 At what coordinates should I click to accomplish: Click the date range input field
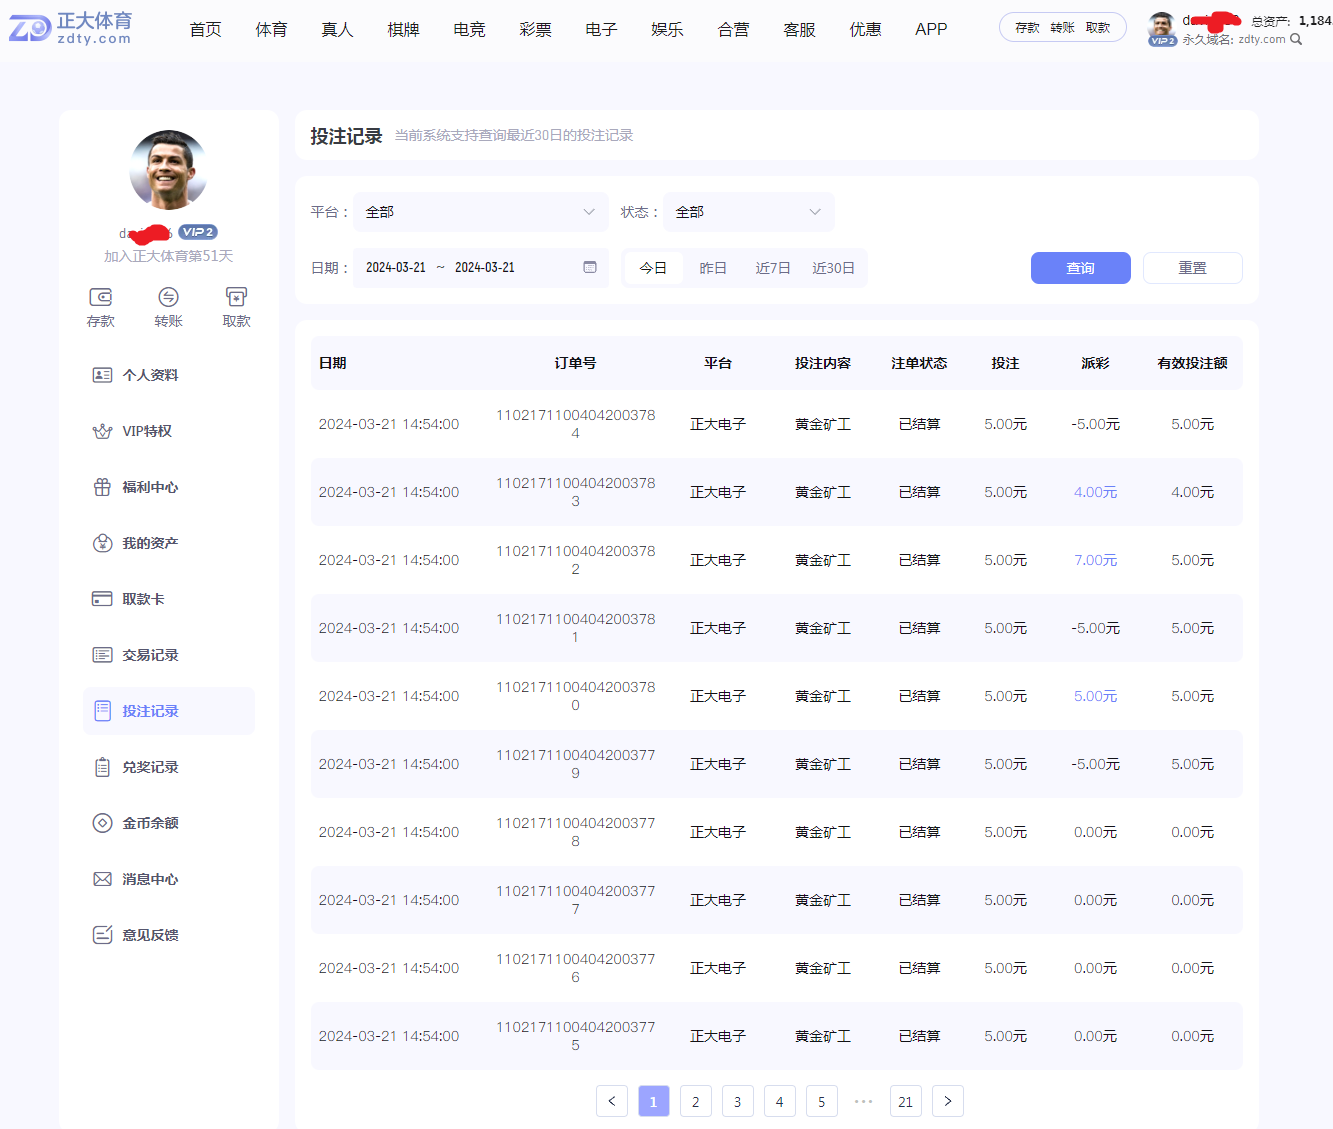[x=481, y=268]
